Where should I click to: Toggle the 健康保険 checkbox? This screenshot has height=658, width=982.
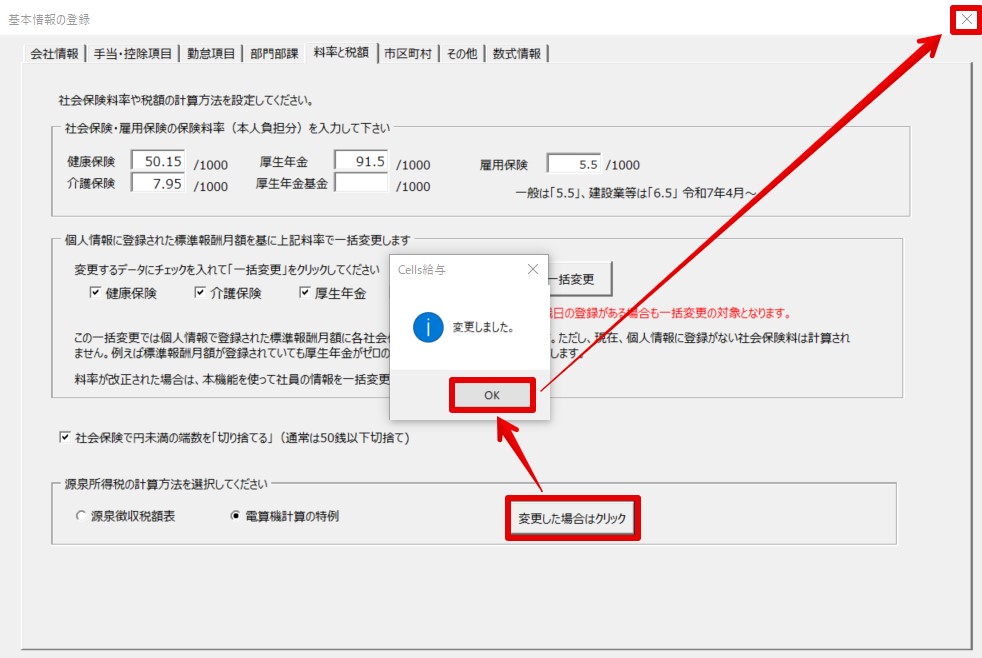[96, 293]
